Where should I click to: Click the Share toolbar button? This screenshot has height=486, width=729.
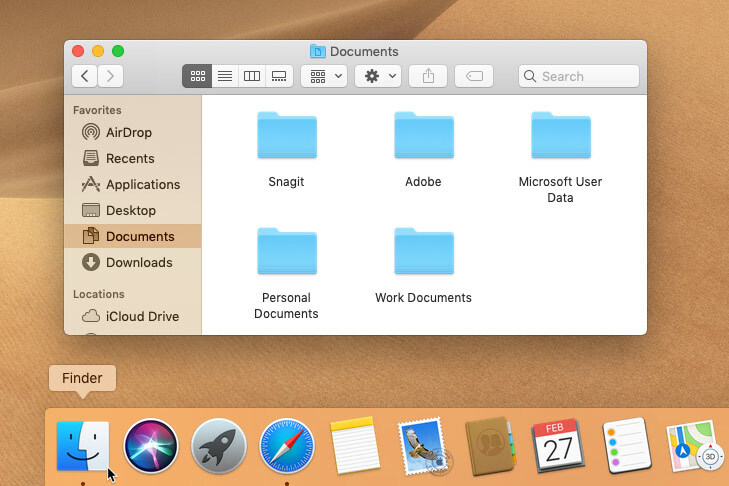(428, 76)
